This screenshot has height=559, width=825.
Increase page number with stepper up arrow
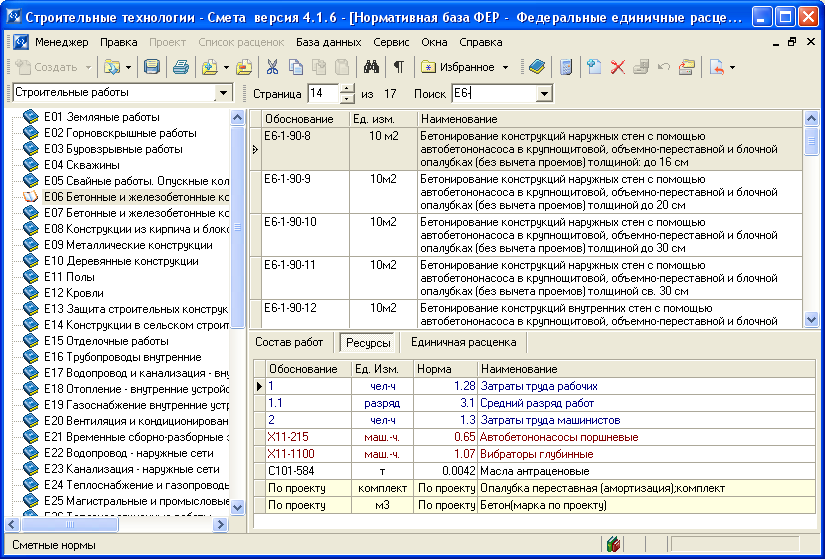point(347,89)
